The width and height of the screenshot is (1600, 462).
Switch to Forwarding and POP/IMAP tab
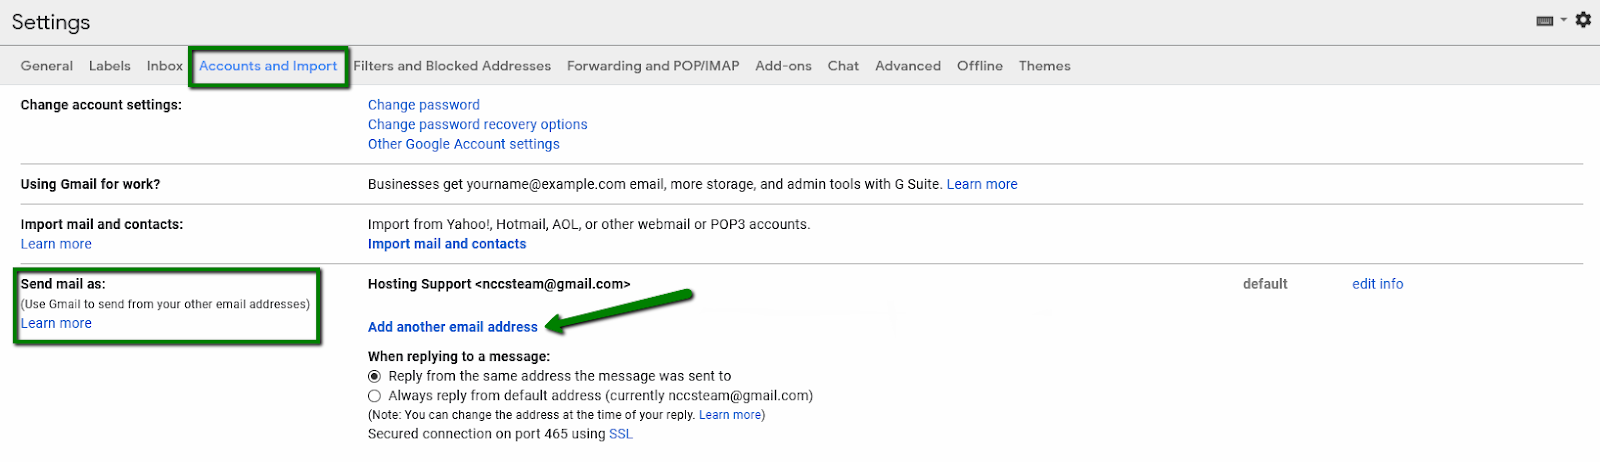click(x=653, y=66)
